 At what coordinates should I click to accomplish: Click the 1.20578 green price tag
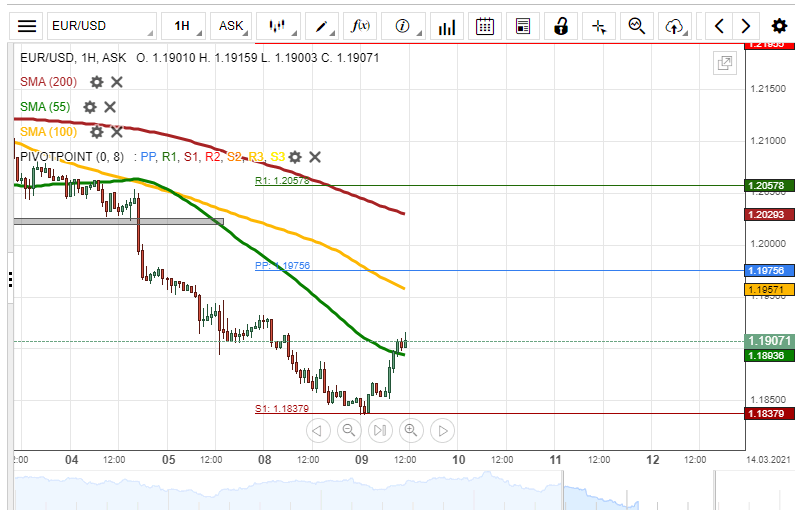point(769,186)
